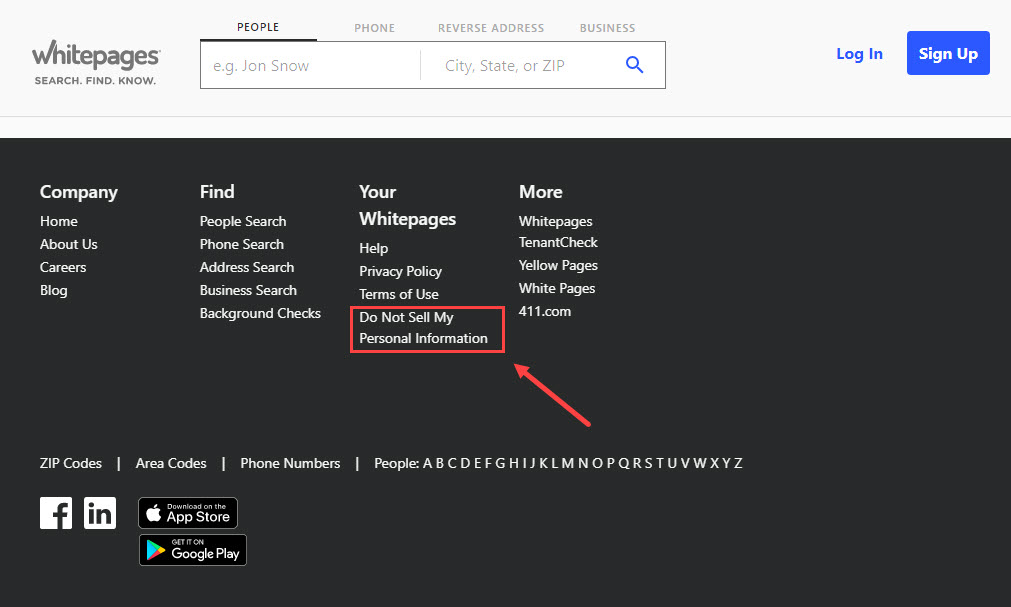This screenshot has width=1011, height=607.
Task: Open the Help link
Action: [x=373, y=248]
